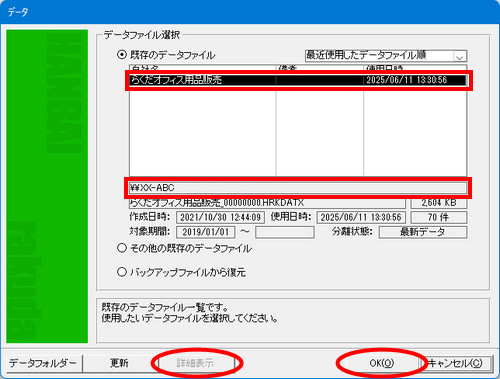Click the 対象期間 start date 2019/01/01
Screen dimensions: 500x379
pyautogui.click(x=206, y=232)
